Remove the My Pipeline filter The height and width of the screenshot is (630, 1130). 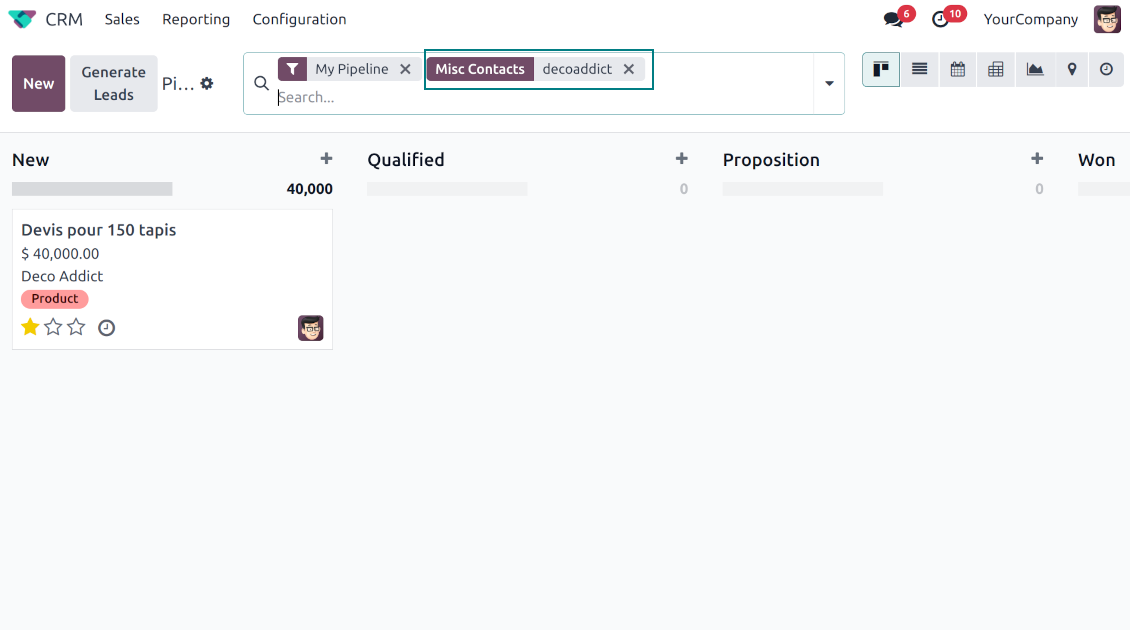[x=405, y=69]
